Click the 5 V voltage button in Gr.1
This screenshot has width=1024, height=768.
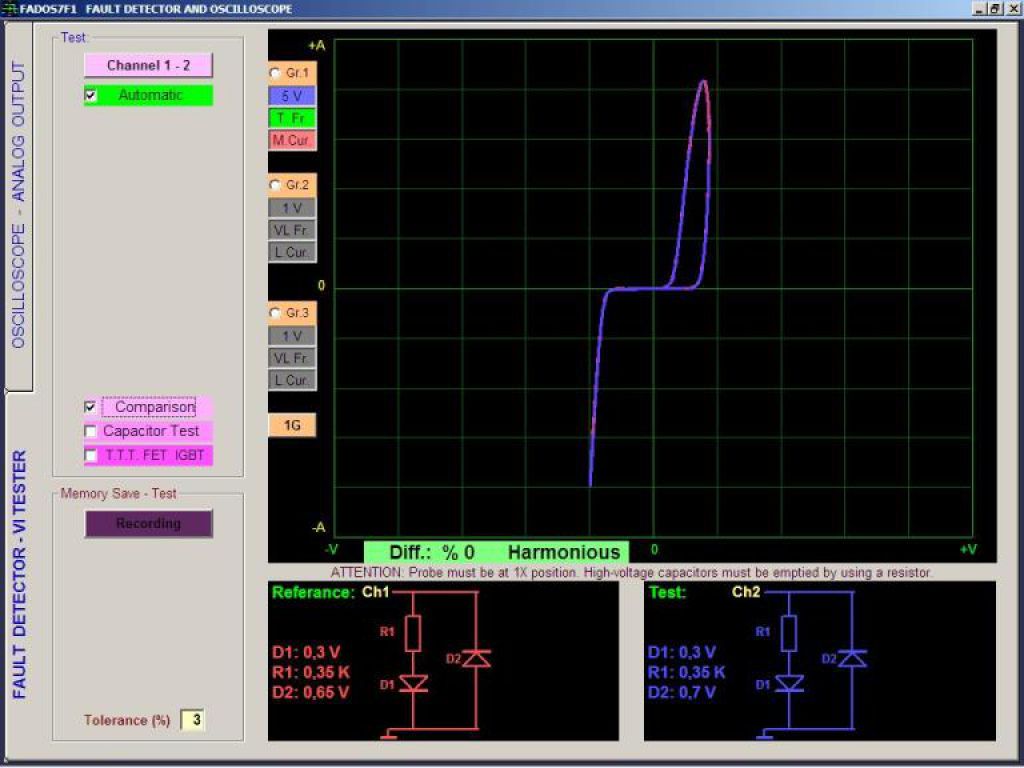tap(292, 96)
